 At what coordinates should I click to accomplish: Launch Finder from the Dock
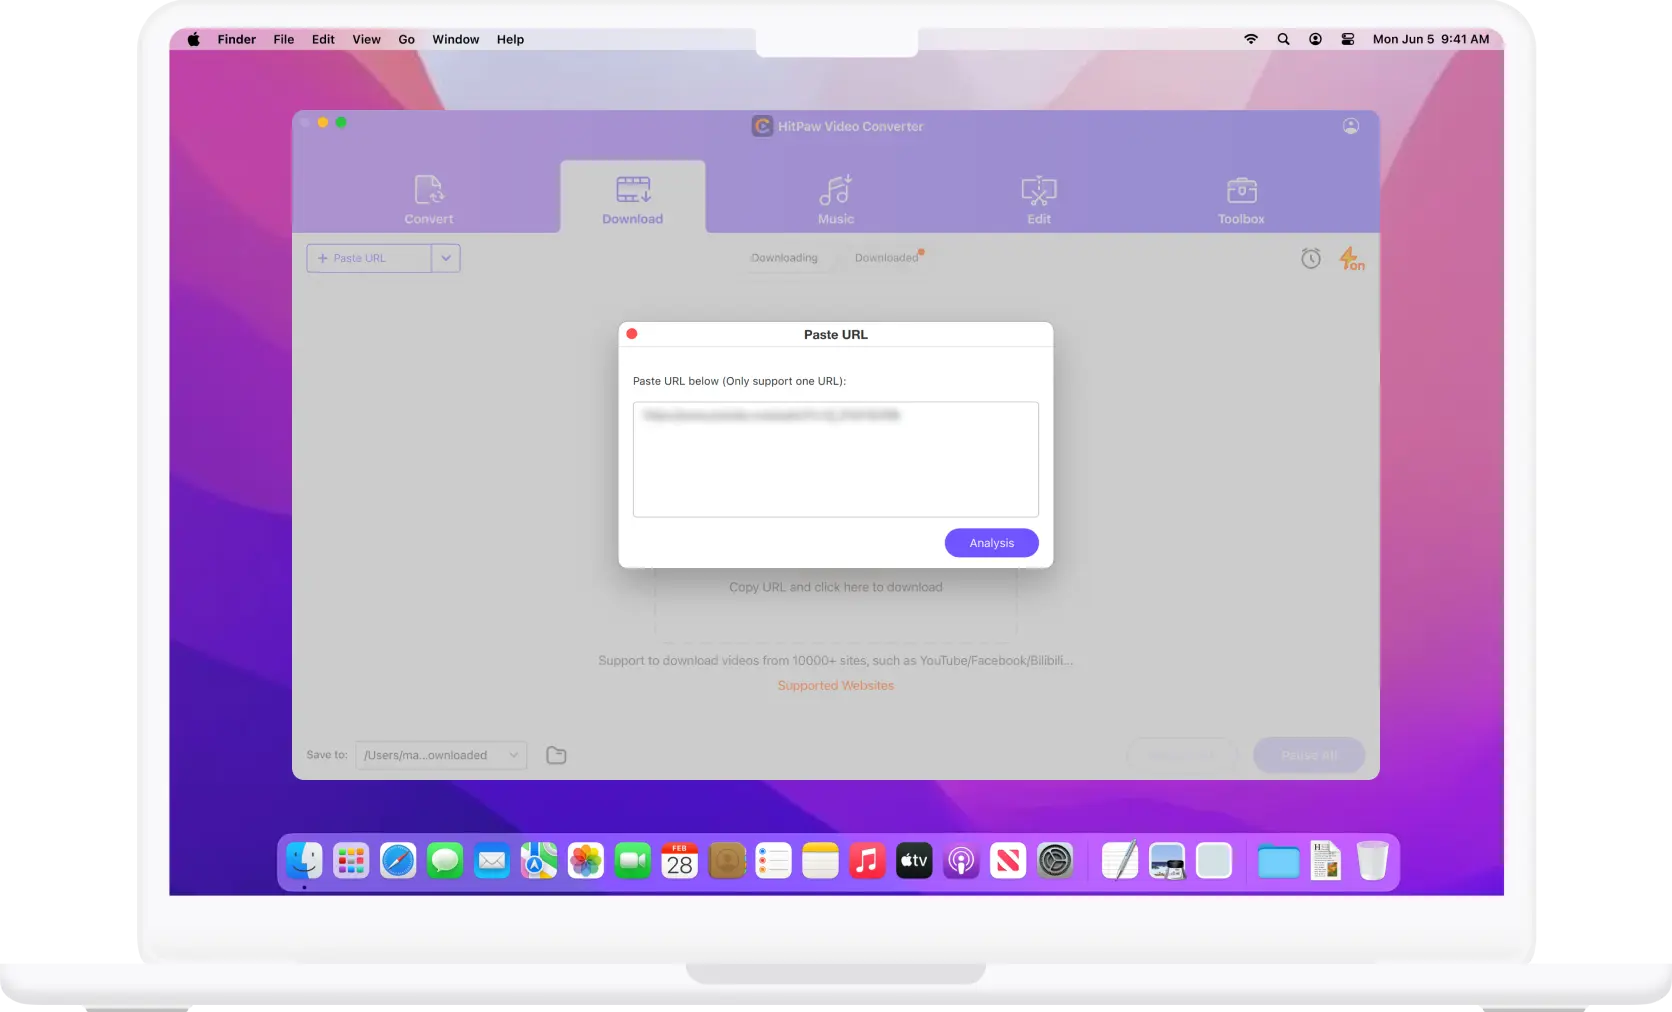(304, 861)
